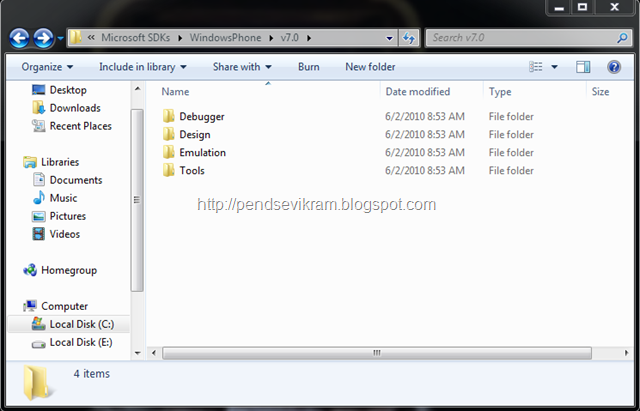This screenshot has width=640, height=411.
Task: Open recent pages dropdown beside Forward button
Action: click(x=60, y=38)
